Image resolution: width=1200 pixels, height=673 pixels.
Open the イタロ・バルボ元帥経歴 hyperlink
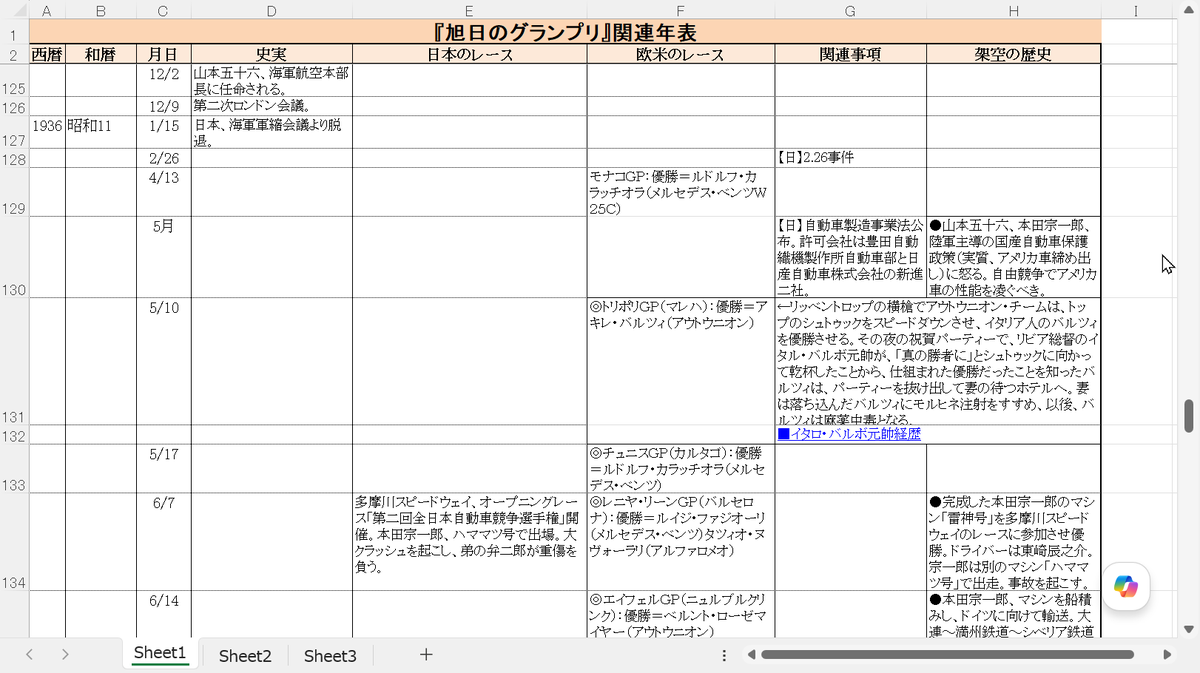[848, 434]
